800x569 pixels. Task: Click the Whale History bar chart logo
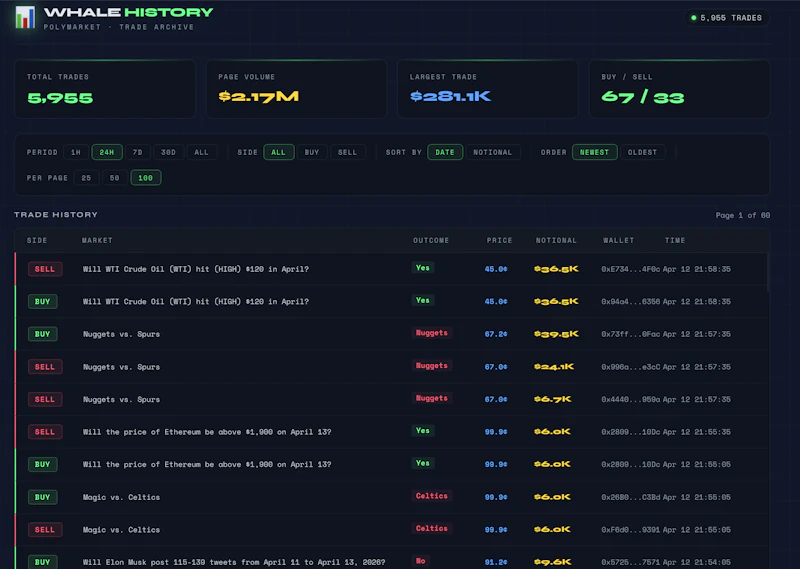25,17
